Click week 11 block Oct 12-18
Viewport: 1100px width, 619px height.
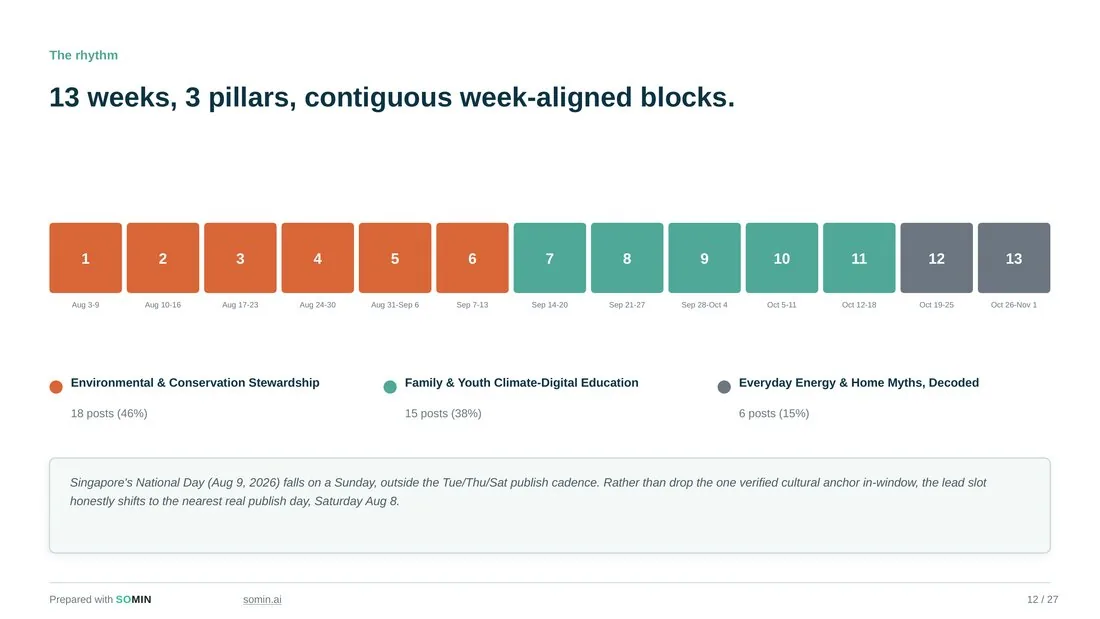point(859,258)
